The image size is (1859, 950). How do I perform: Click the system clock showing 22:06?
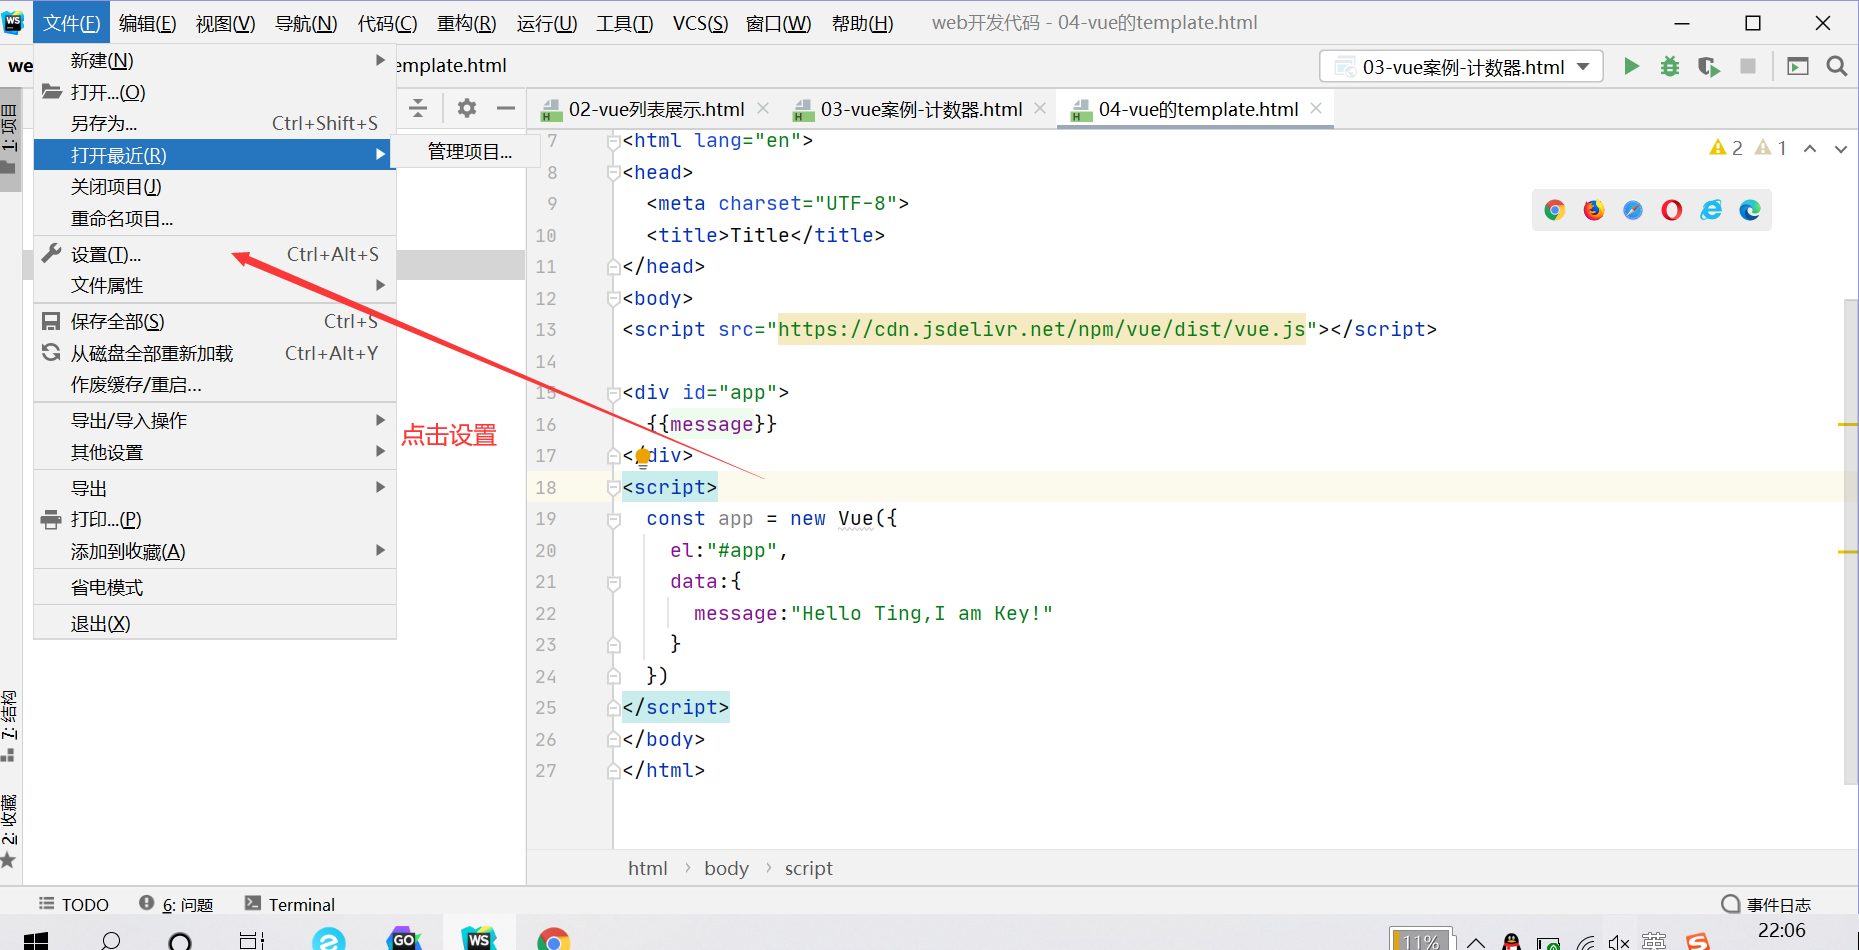click(1781, 930)
